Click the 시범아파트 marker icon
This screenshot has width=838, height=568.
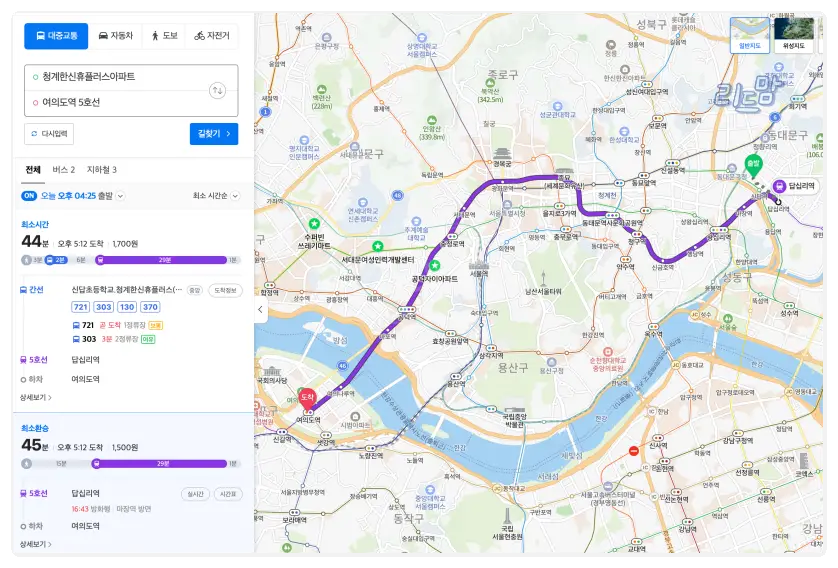click(x=355, y=416)
